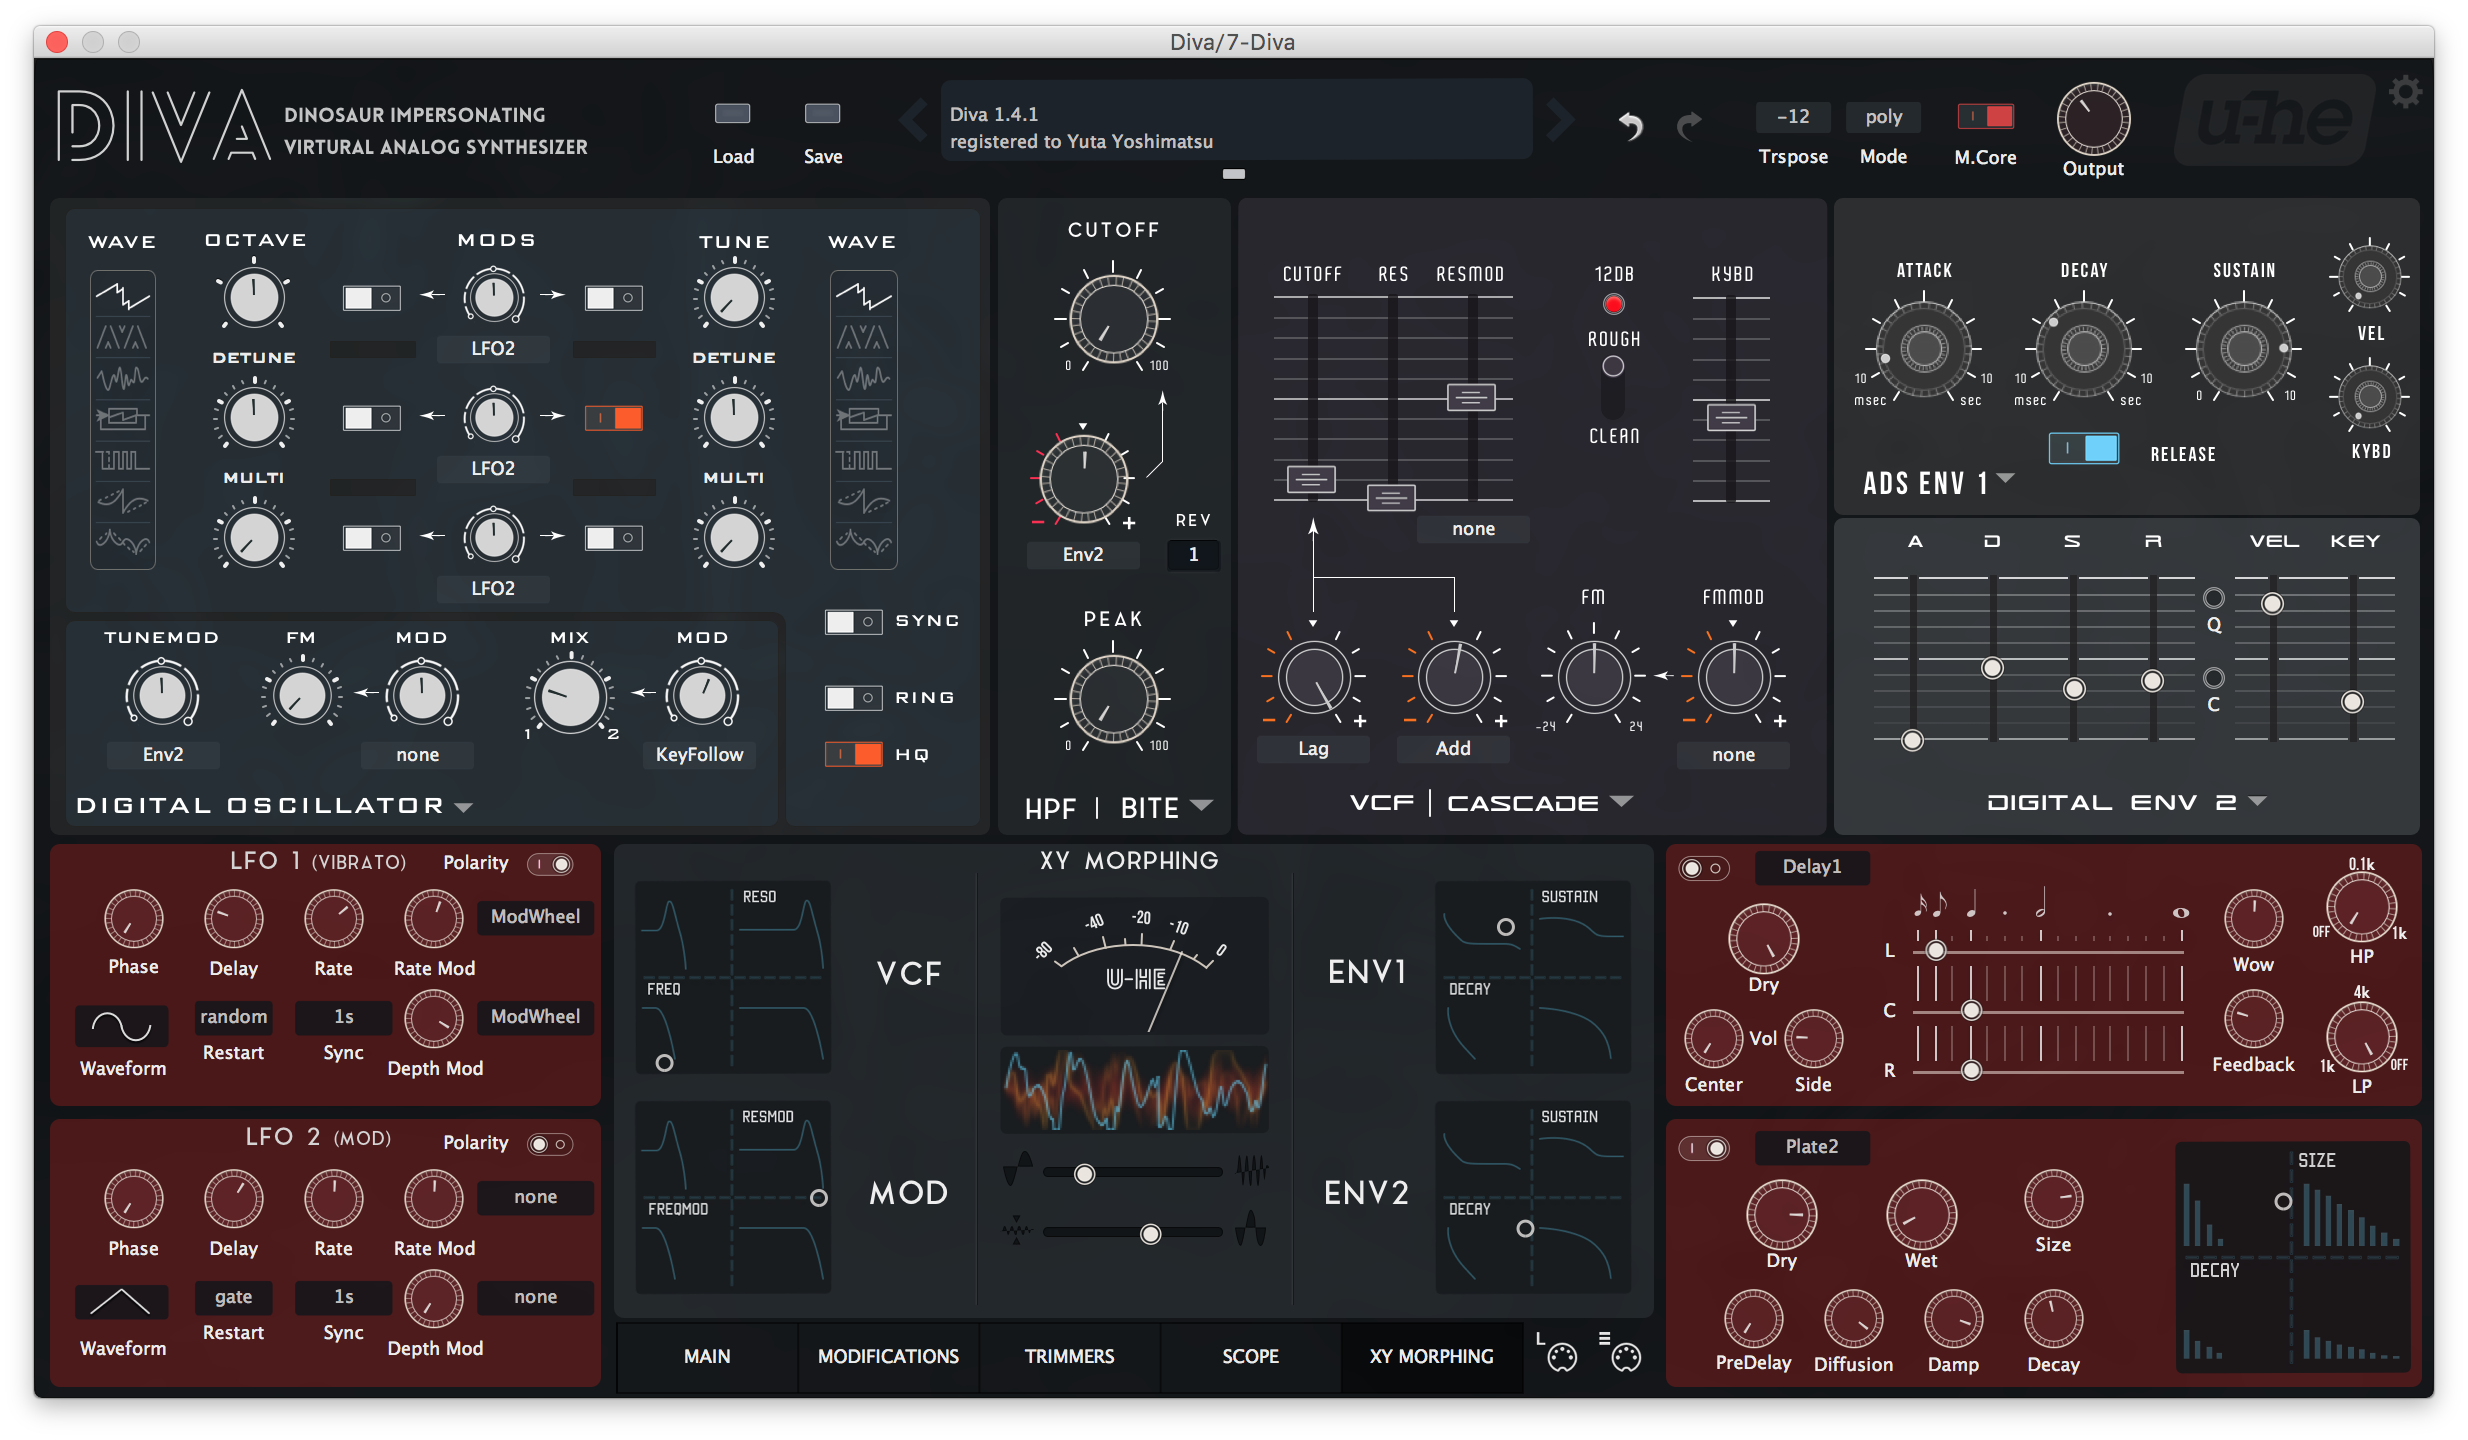Toggle the M.Core multicore switch
This screenshot has height=1440, width=2468.
(x=1985, y=116)
